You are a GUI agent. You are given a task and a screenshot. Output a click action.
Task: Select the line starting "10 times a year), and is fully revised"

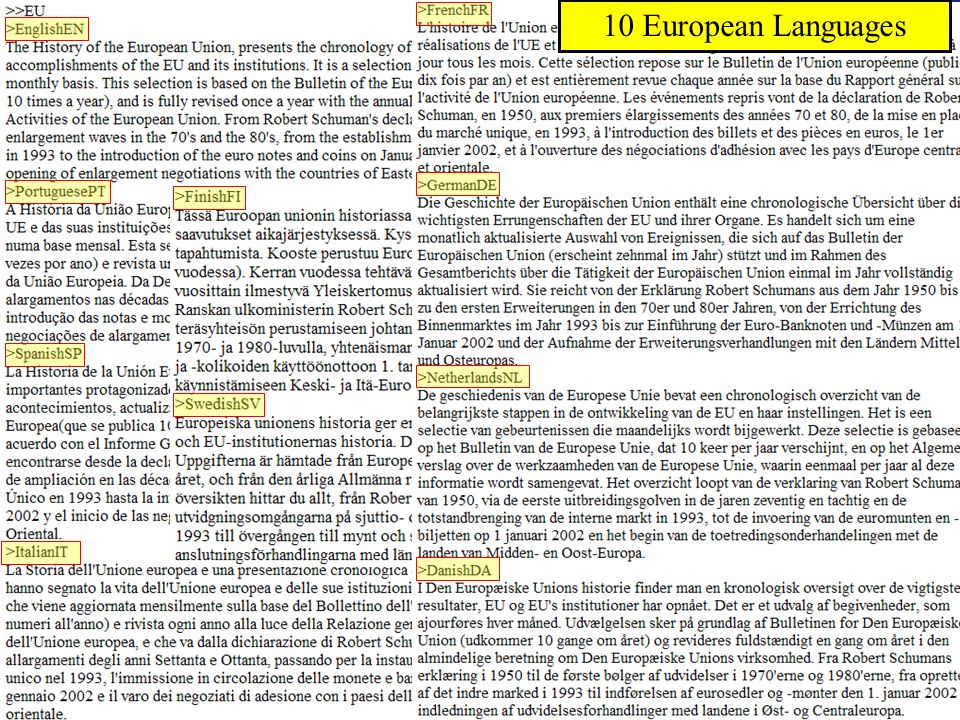[x=208, y=101]
